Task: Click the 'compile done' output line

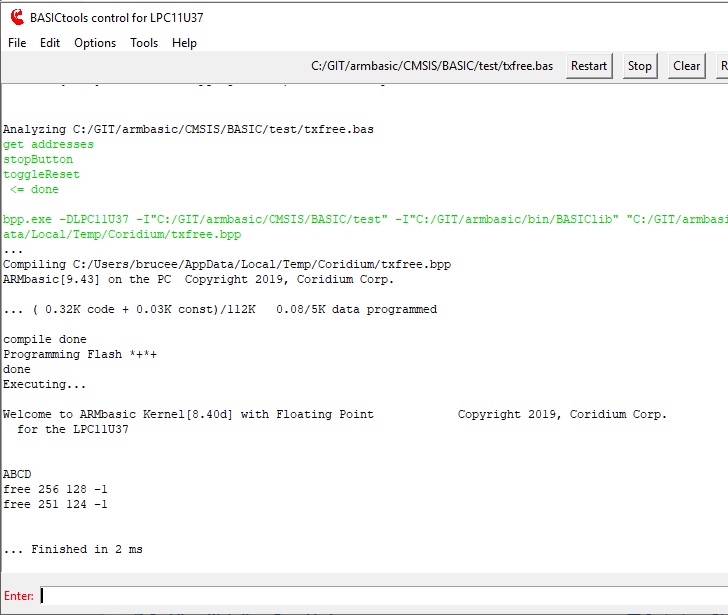Action: (45, 340)
